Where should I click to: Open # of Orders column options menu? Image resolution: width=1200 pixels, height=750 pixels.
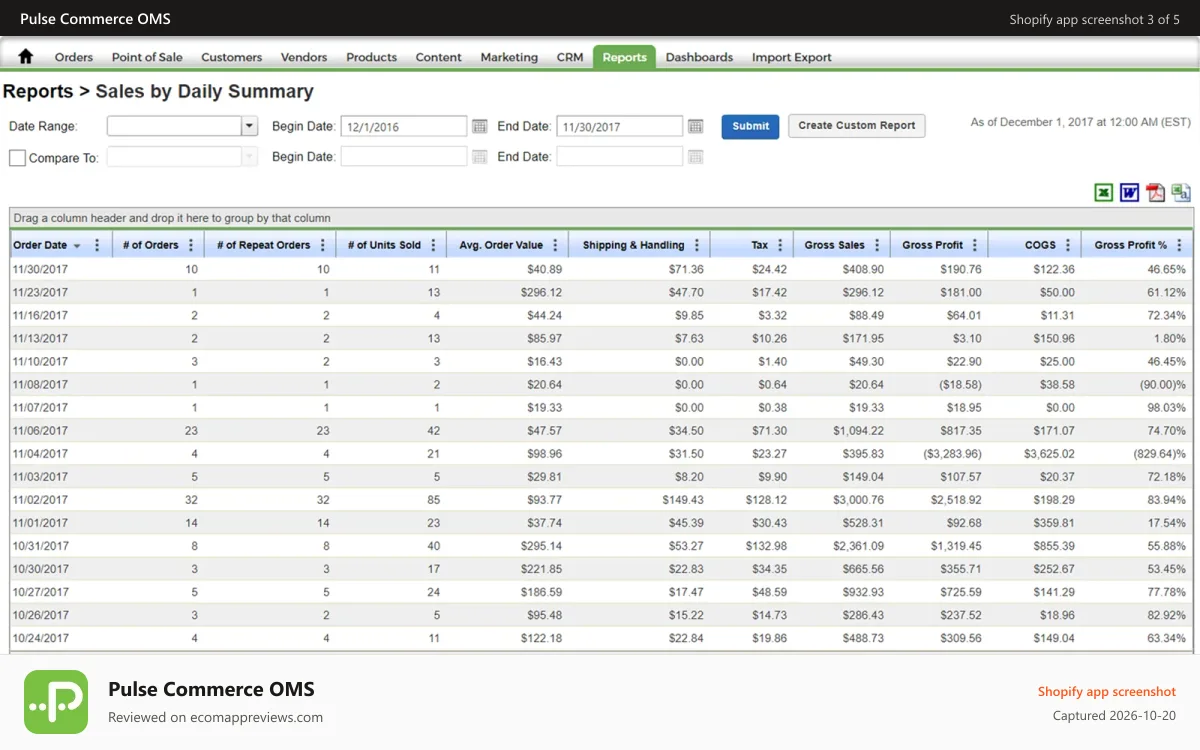pyautogui.click(x=192, y=245)
